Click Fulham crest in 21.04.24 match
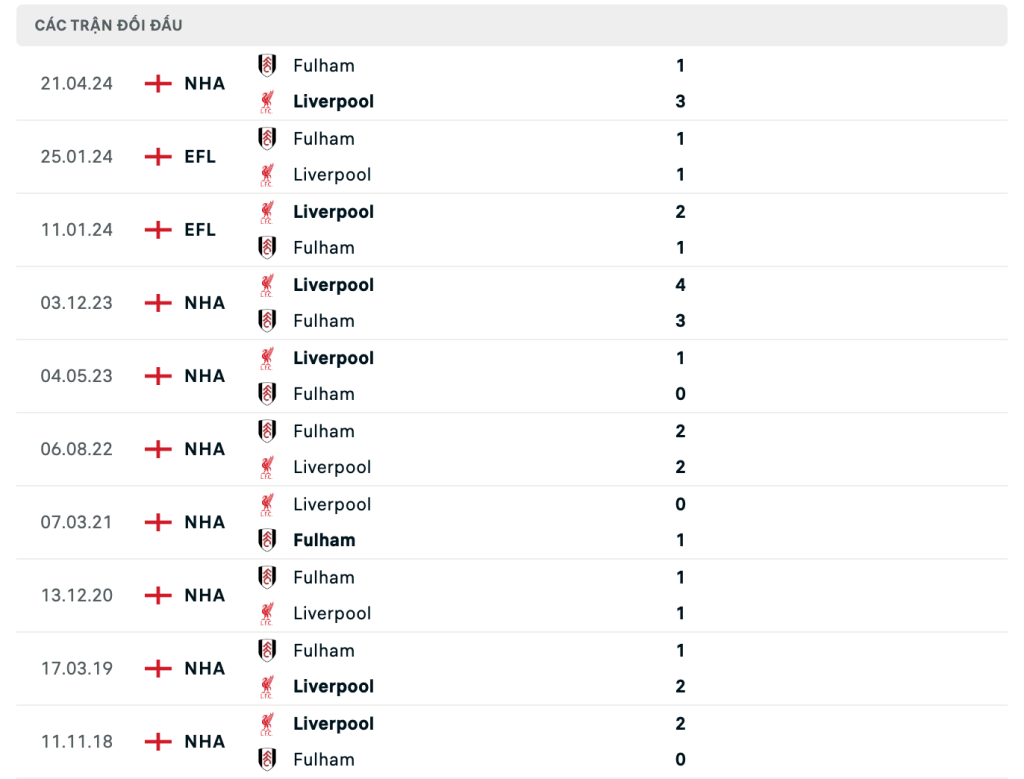Image resolution: width=1024 pixels, height=779 pixels. [266, 65]
